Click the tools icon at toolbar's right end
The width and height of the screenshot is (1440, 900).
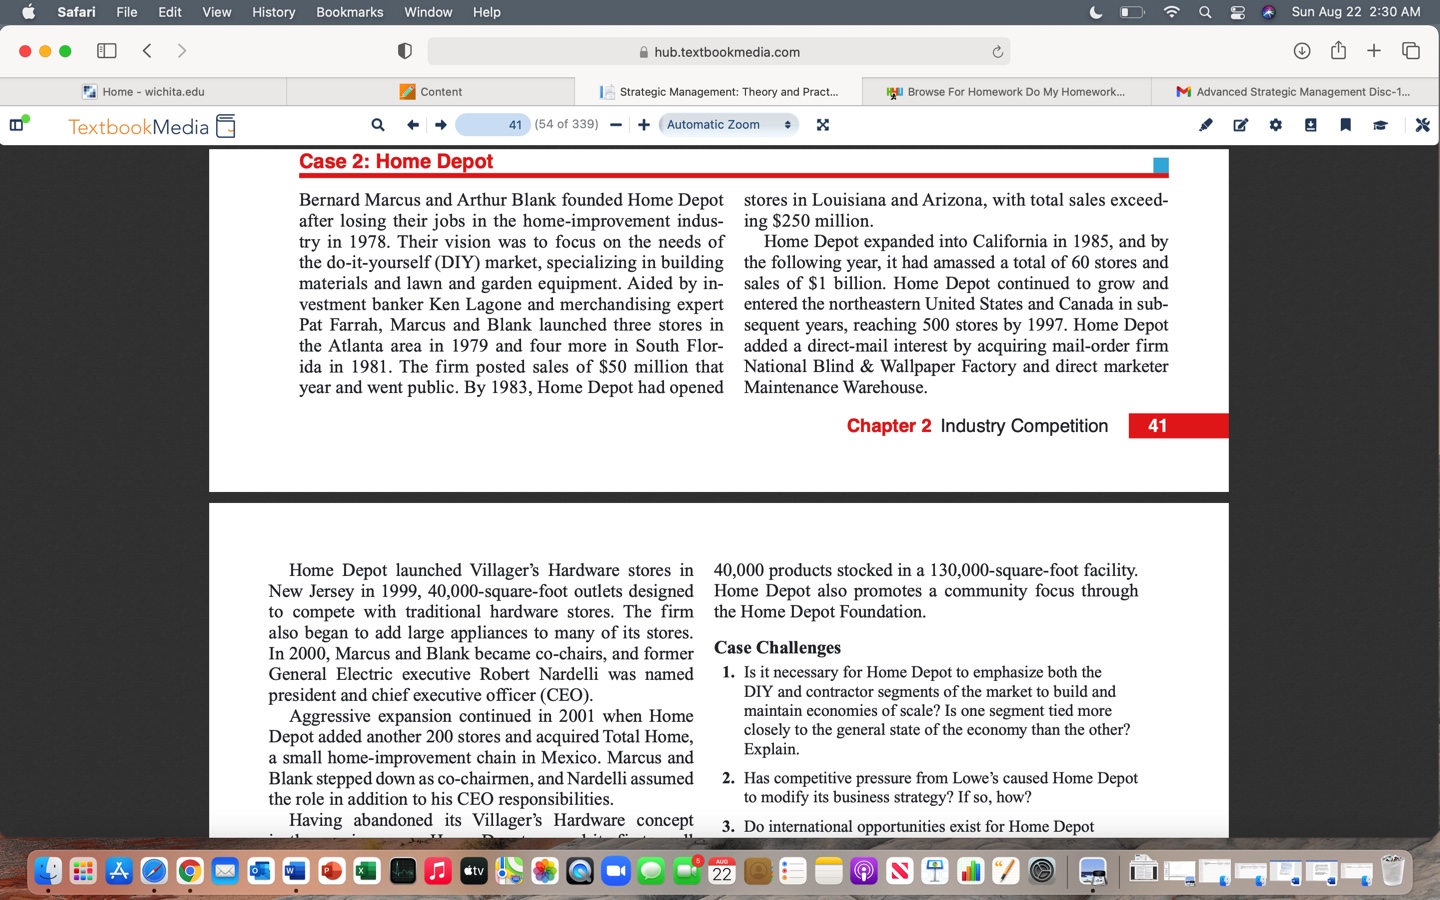tap(1423, 125)
